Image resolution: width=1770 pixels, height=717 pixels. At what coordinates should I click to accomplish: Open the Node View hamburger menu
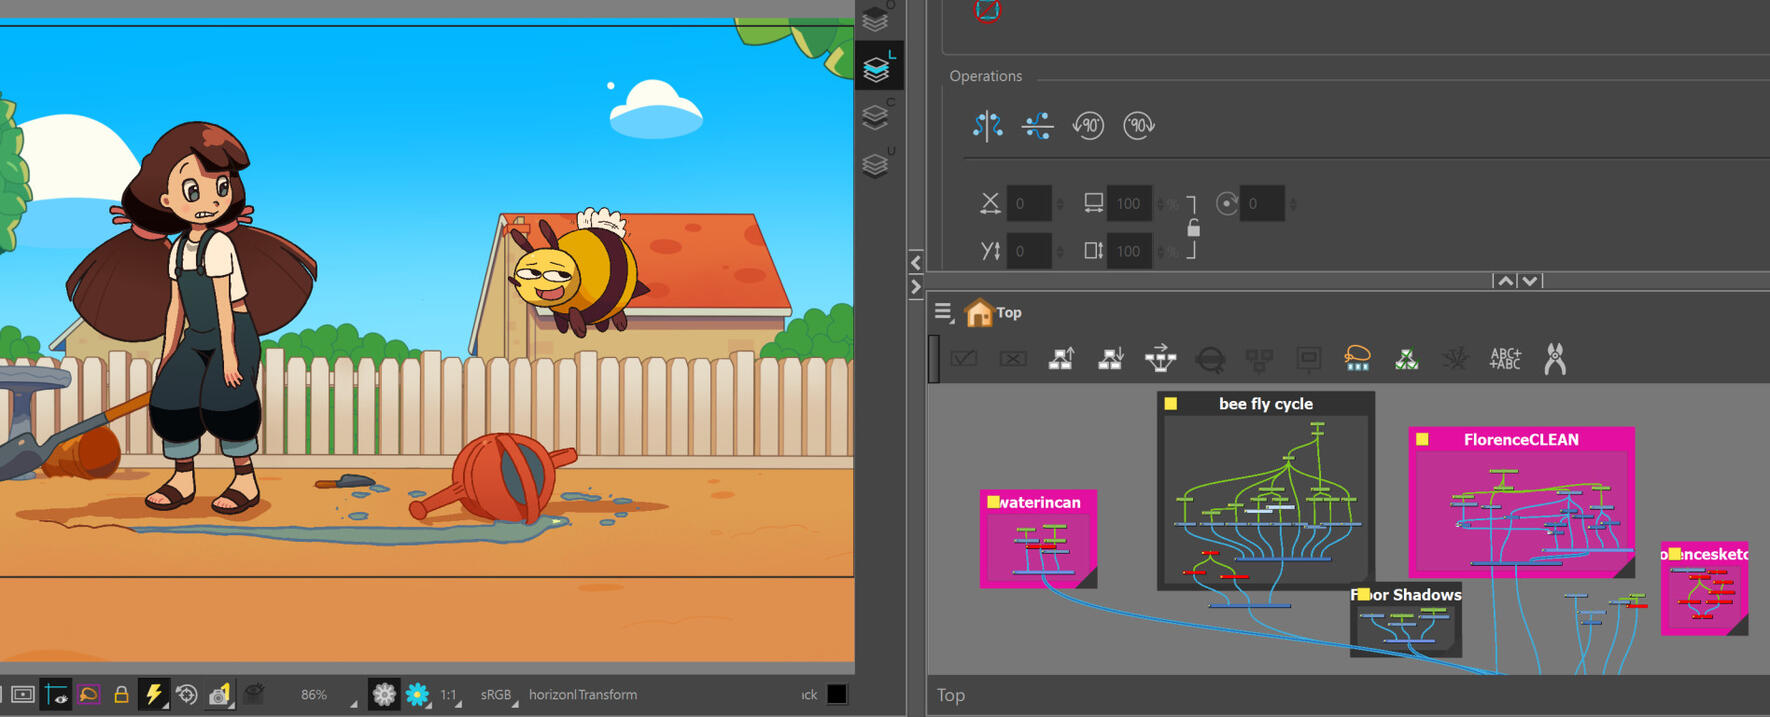coord(943,312)
